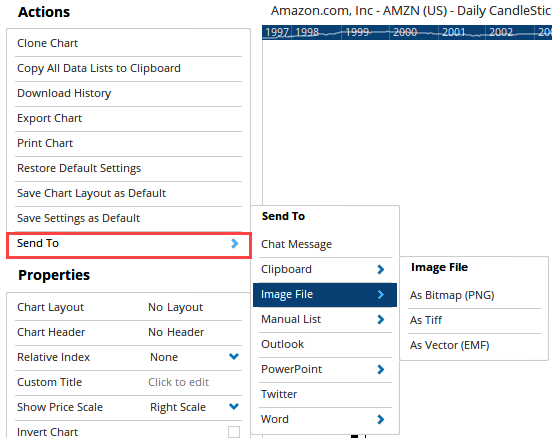Viewport: 552px width, 438px height.
Task: Click the PowerPoint submenu chevron
Action: pyautogui.click(x=381, y=369)
